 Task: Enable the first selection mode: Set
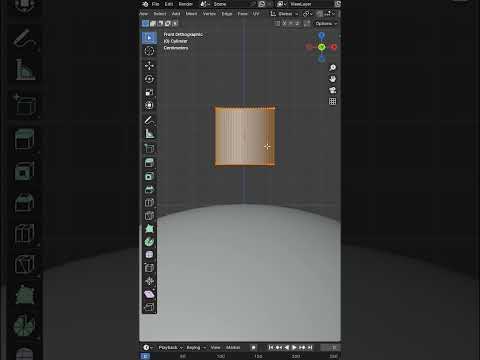(x=145, y=23)
